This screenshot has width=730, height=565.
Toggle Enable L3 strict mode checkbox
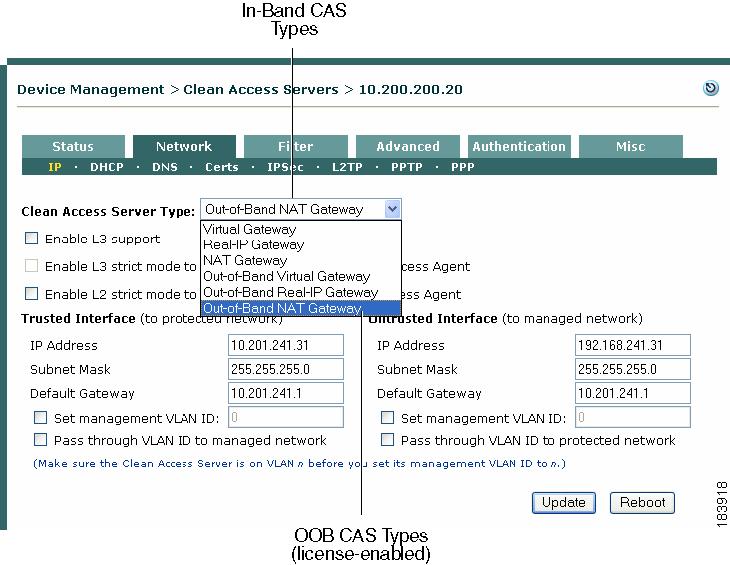tap(31, 266)
